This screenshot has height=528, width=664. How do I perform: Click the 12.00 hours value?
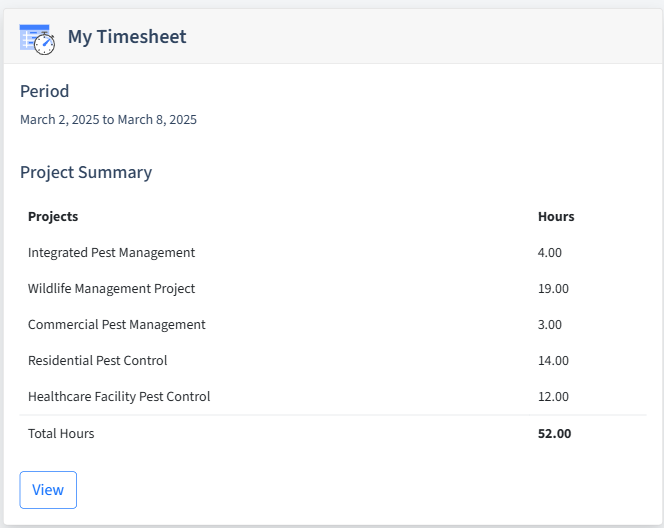click(x=553, y=397)
